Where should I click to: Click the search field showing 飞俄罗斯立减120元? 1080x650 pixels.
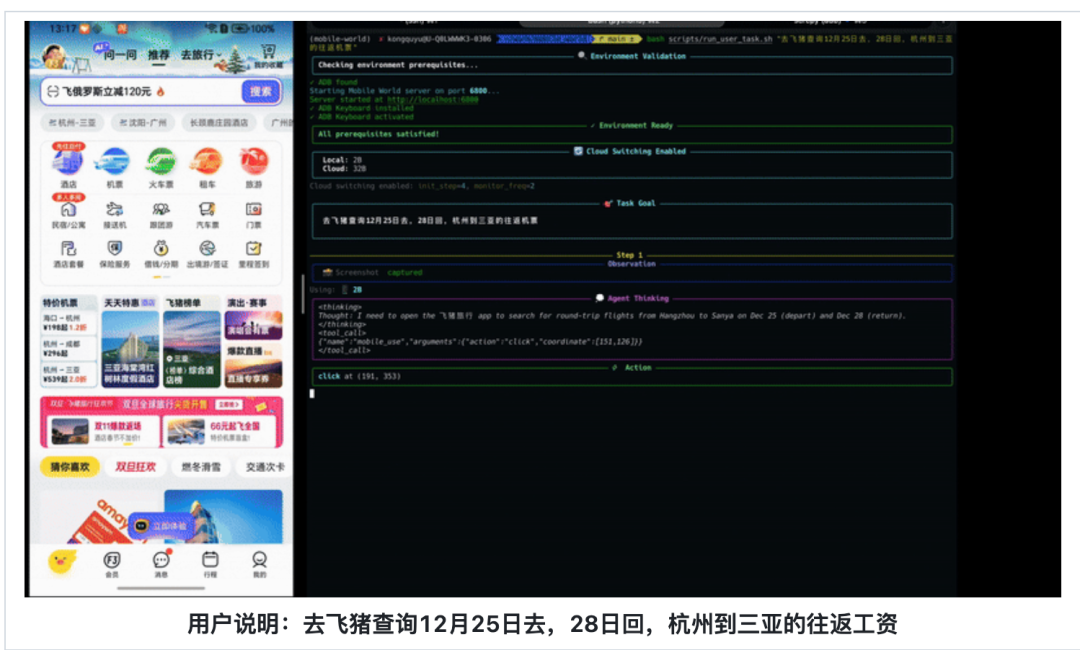(x=140, y=92)
